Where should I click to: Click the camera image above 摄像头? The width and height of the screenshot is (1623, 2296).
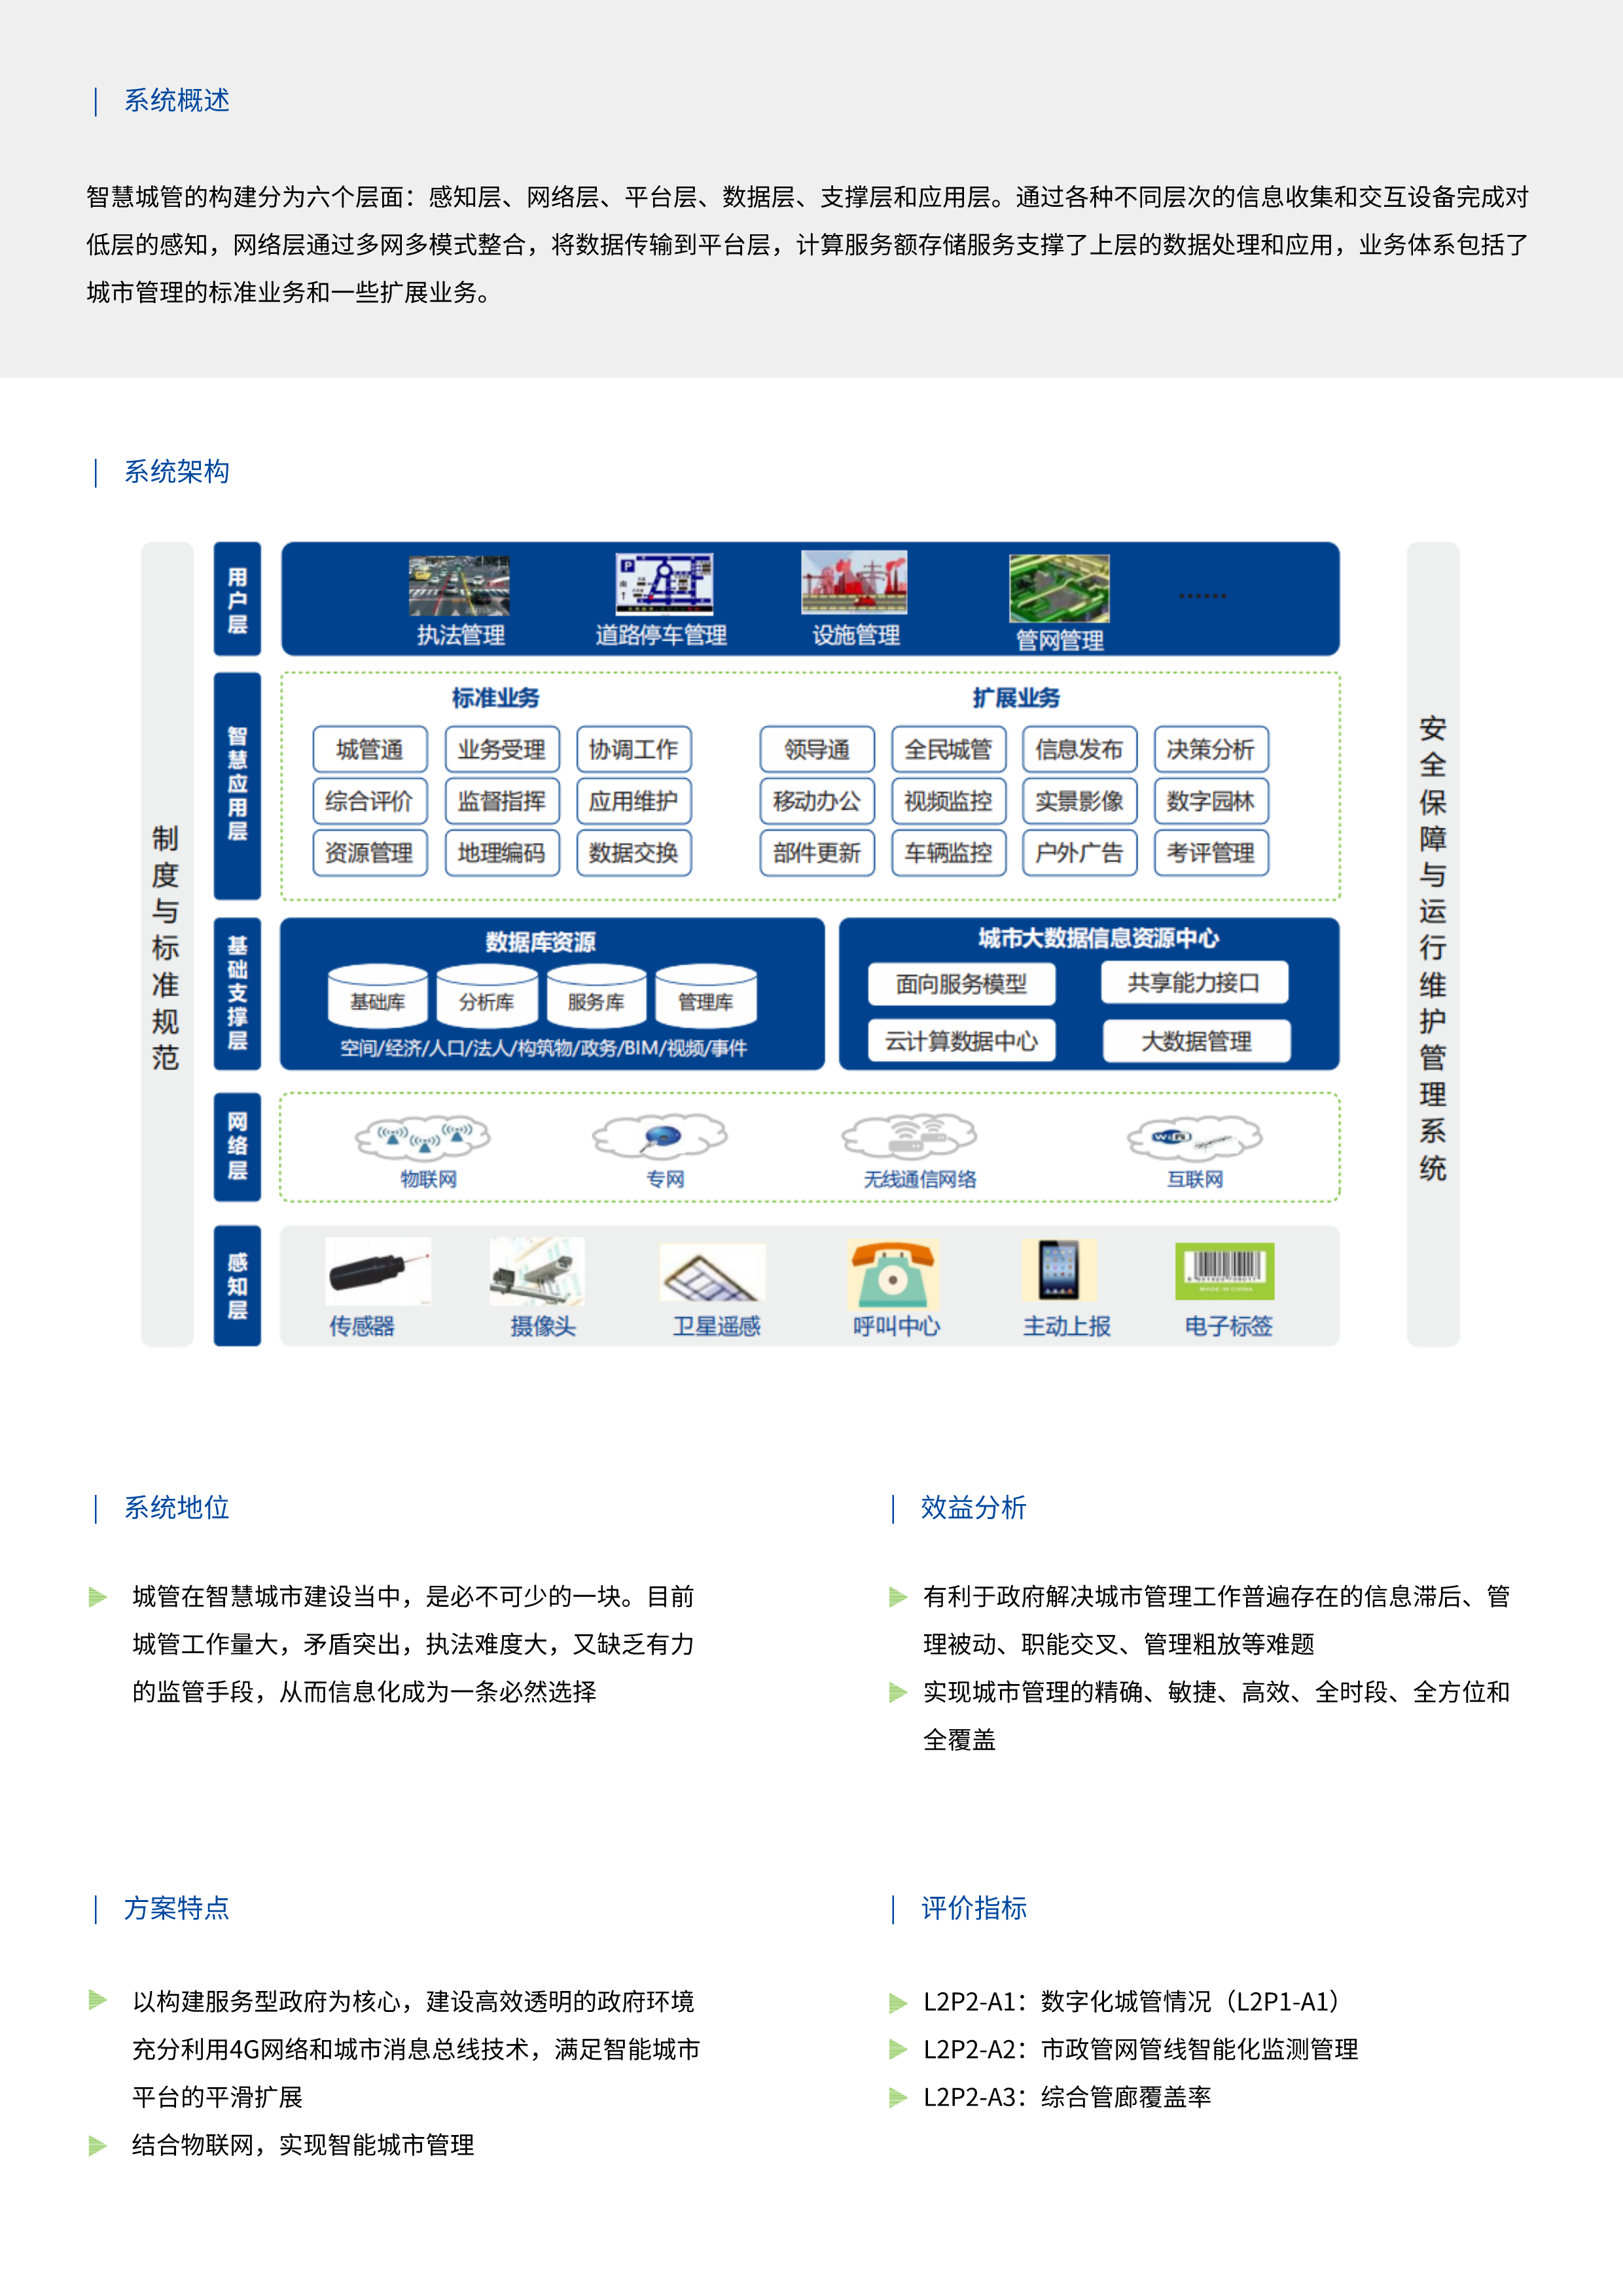pyautogui.click(x=537, y=1272)
